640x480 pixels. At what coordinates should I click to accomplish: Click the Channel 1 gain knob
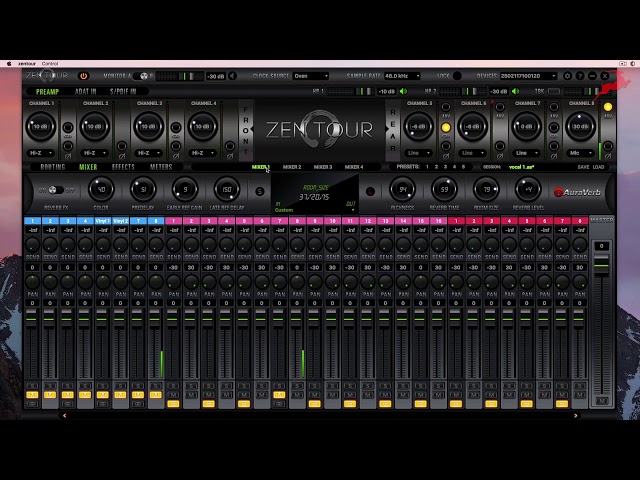[41, 127]
